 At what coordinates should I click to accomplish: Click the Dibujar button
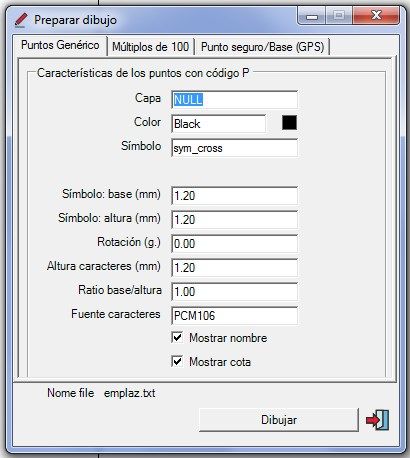click(x=279, y=420)
